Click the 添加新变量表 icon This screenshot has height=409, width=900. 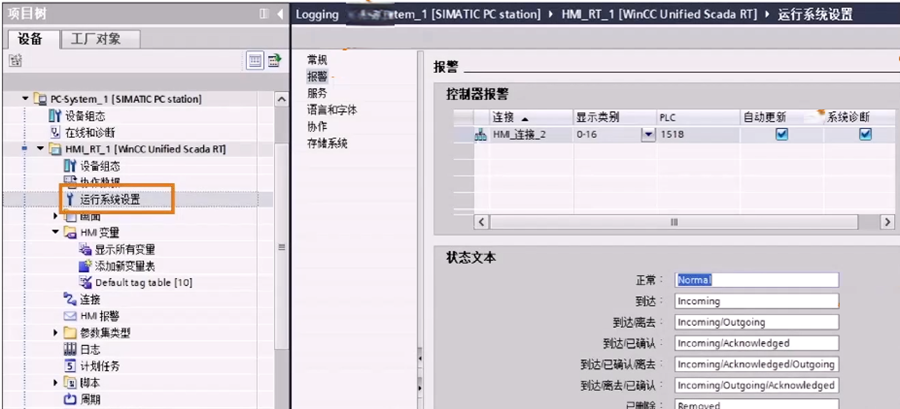coord(85,266)
